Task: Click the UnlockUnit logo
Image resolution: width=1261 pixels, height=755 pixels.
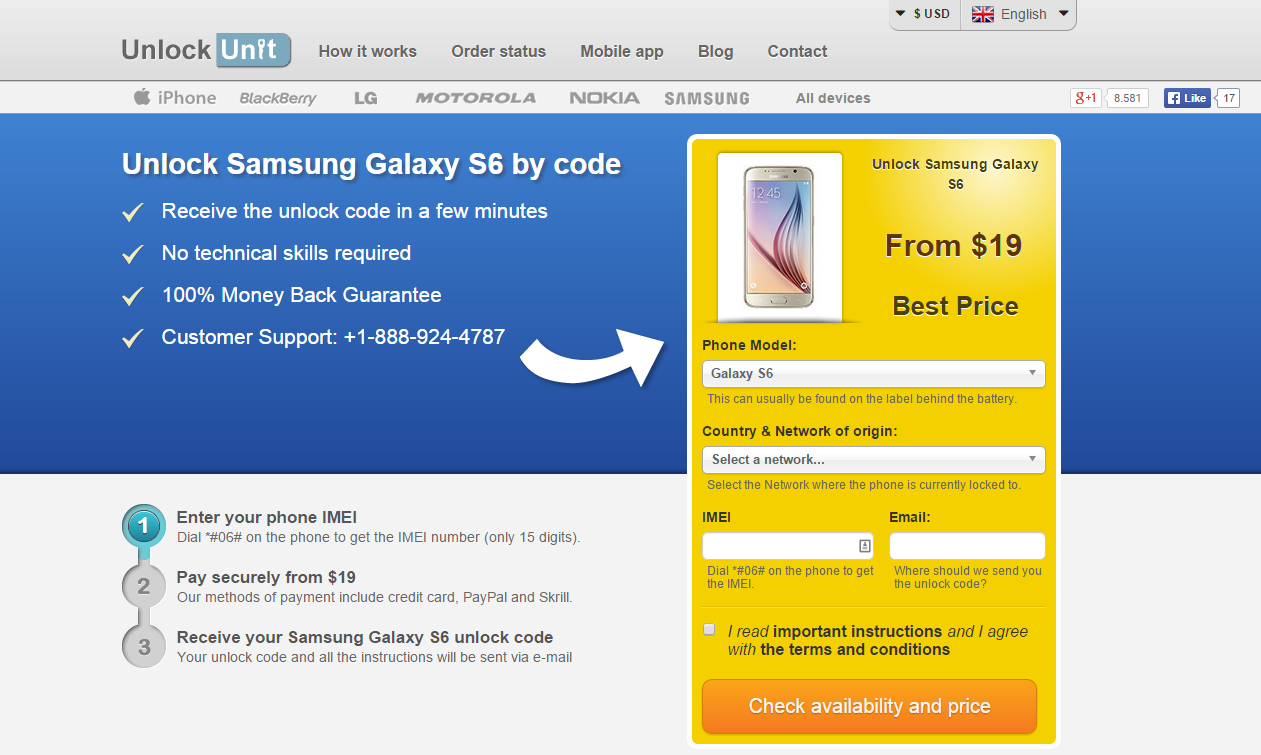Action: 206,50
